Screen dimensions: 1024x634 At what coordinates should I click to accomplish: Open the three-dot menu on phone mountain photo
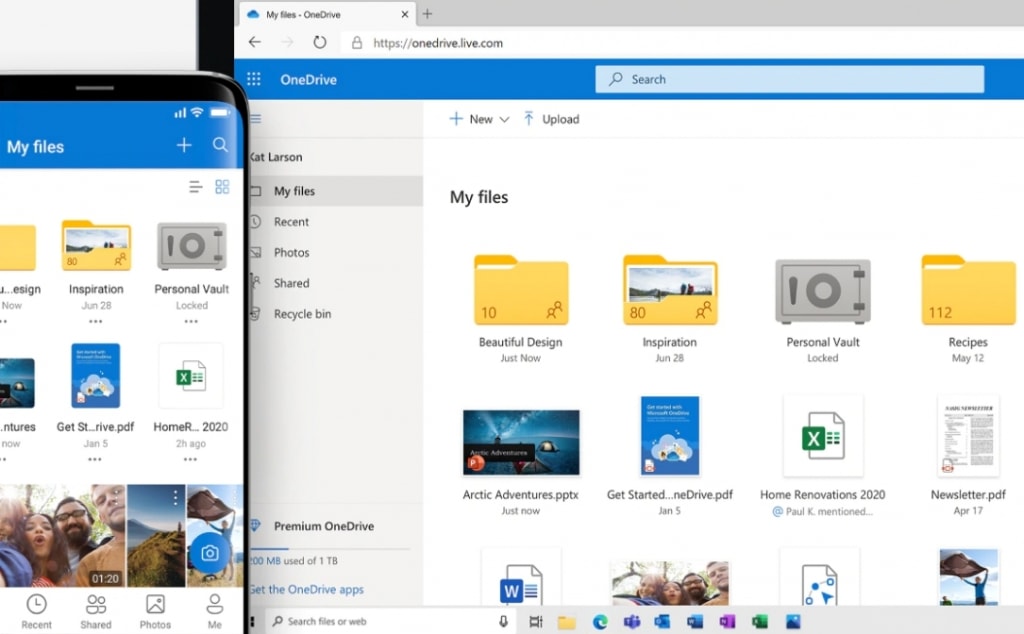coord(175,498)
